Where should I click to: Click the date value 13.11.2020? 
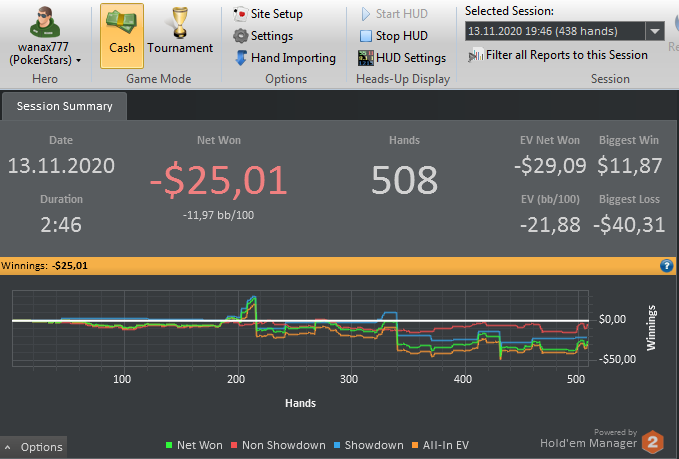pyautogui.click(x=61, y=166)
